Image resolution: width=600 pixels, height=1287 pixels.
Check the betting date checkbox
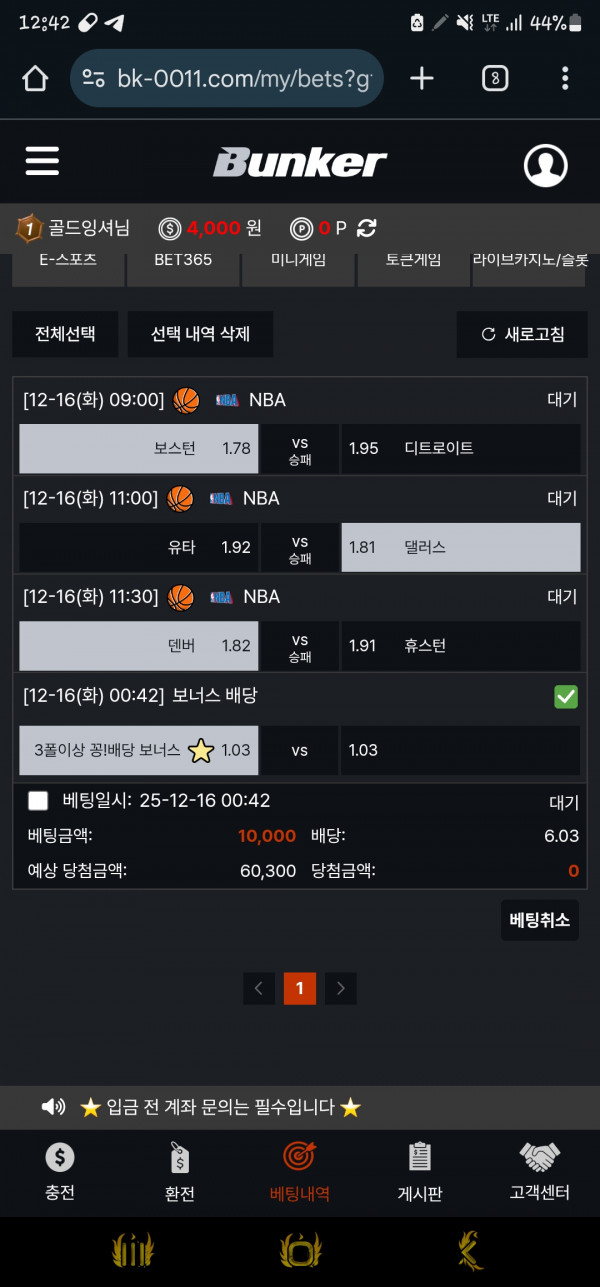[38, 801]
